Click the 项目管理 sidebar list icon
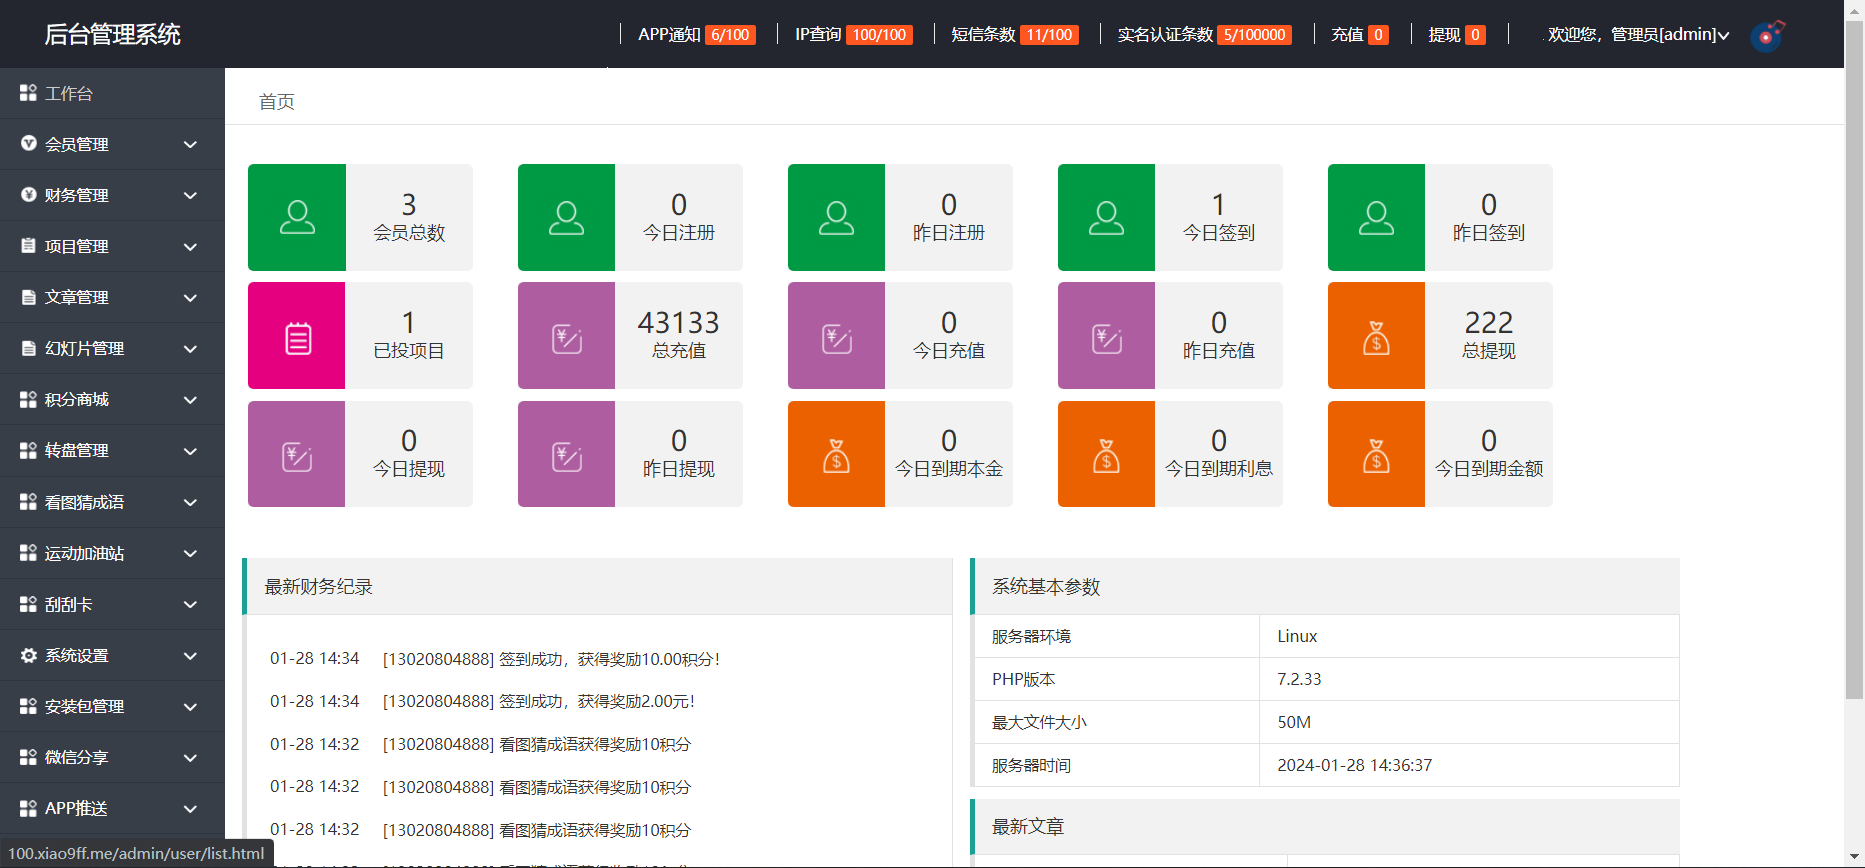The height and width of the screenshot is (868, 1865). pyautogui.click(x=29, y=245)
